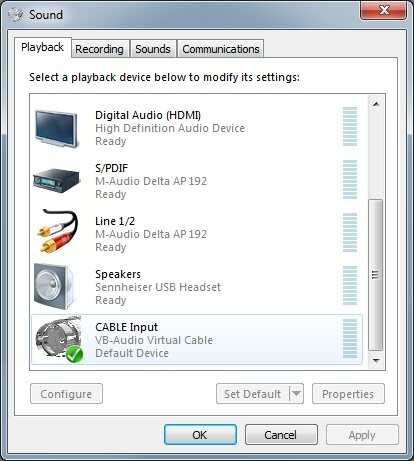Click the scrollbar up arrow in device list
The image size is (414, 461).
(376, 104)
